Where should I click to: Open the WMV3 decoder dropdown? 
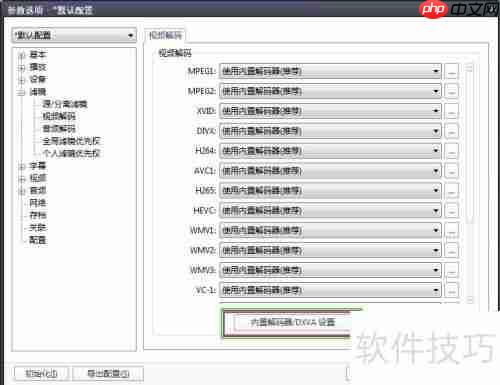[x=330, y=270]
